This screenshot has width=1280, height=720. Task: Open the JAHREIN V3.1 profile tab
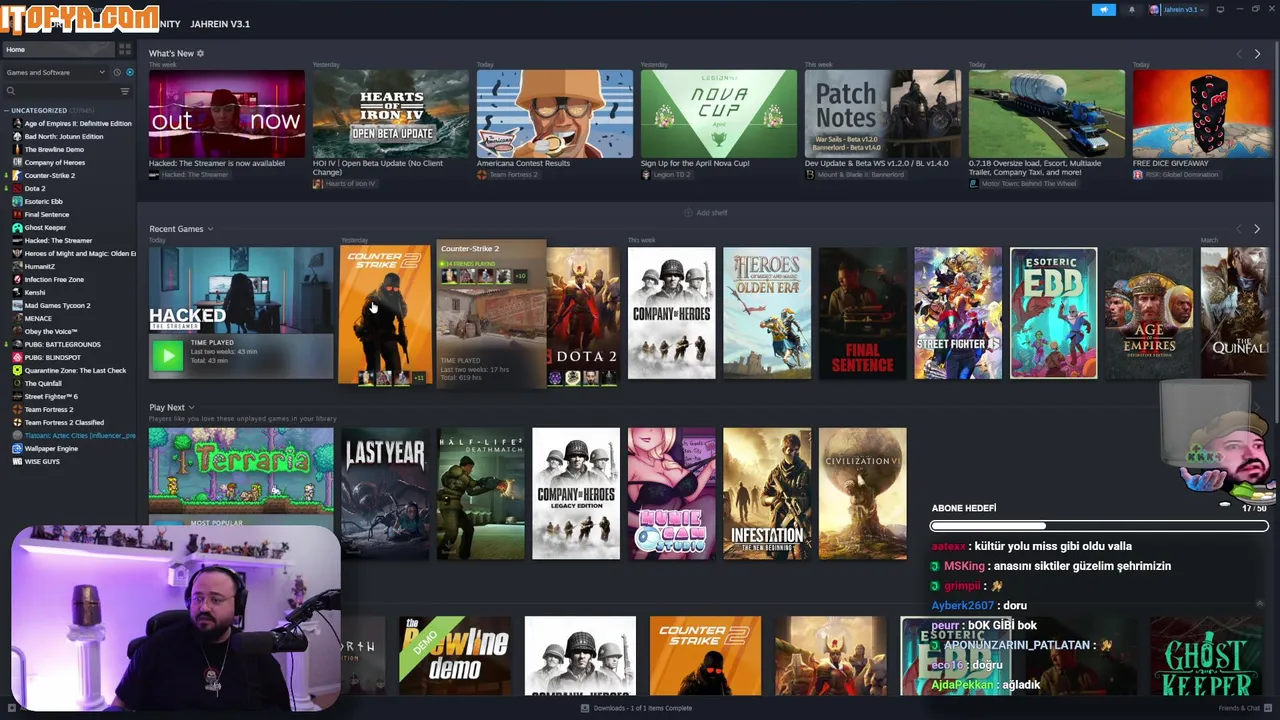point(220,24)
